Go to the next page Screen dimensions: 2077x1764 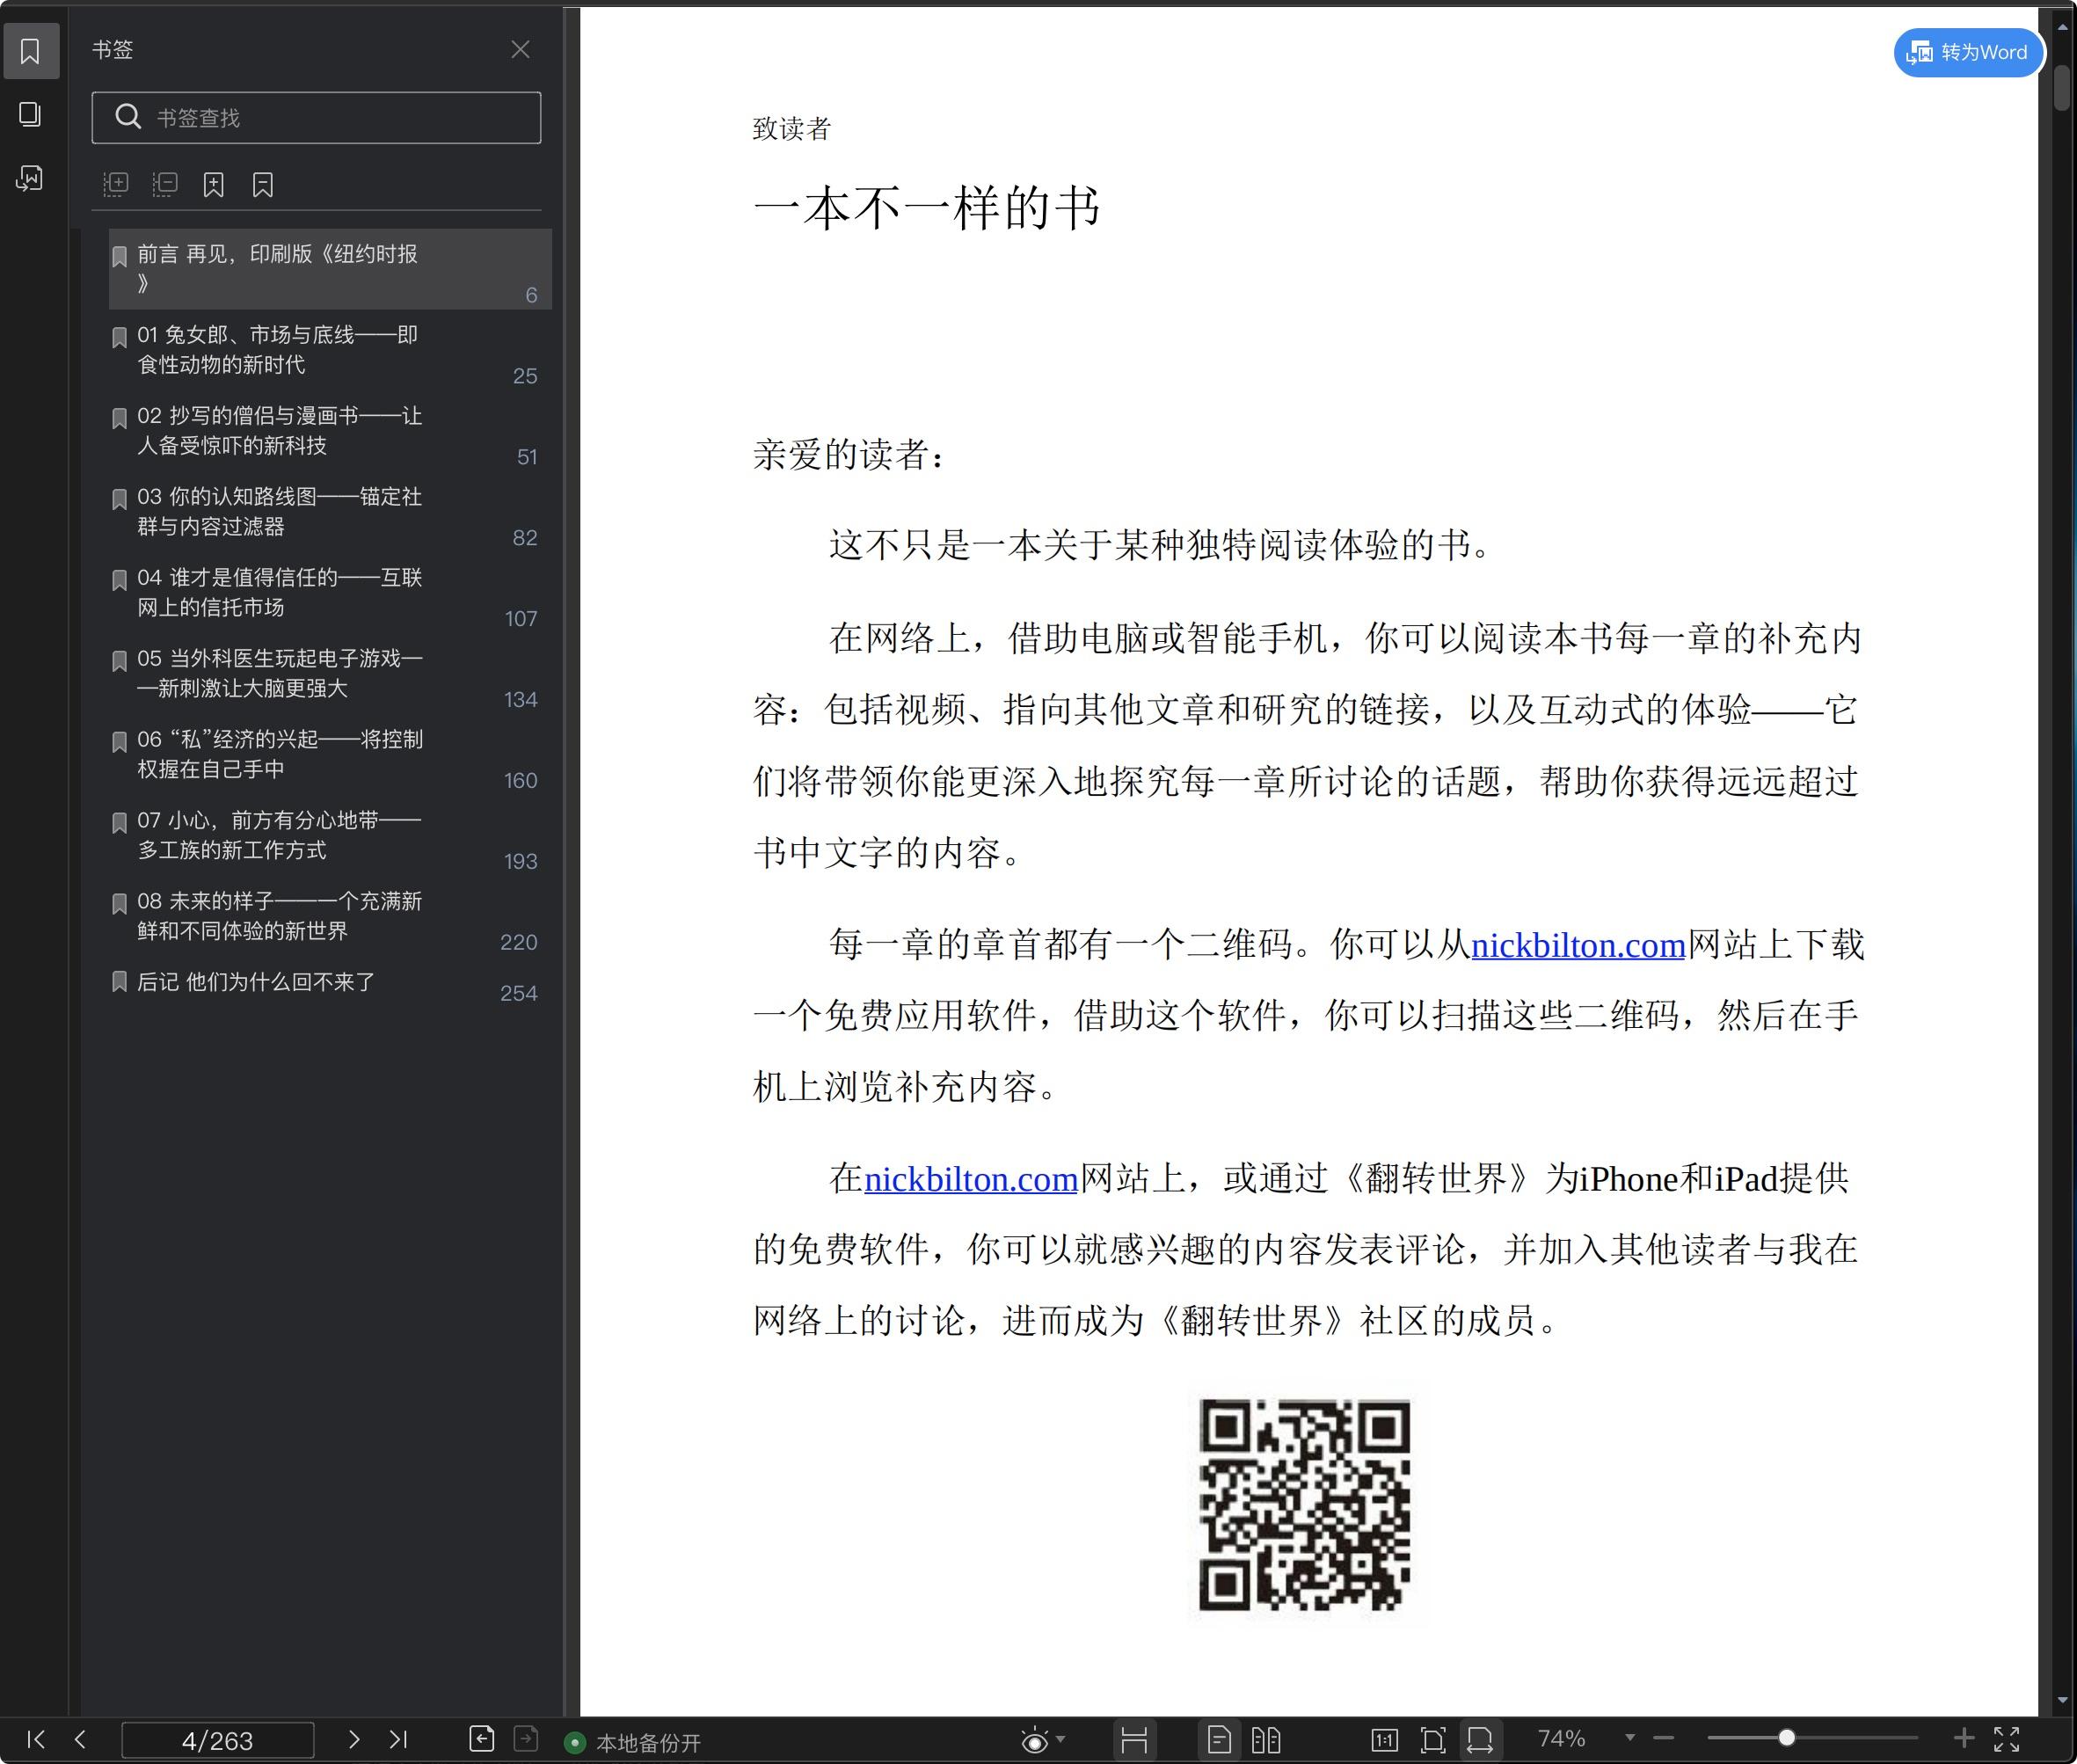click(353, 1739)
